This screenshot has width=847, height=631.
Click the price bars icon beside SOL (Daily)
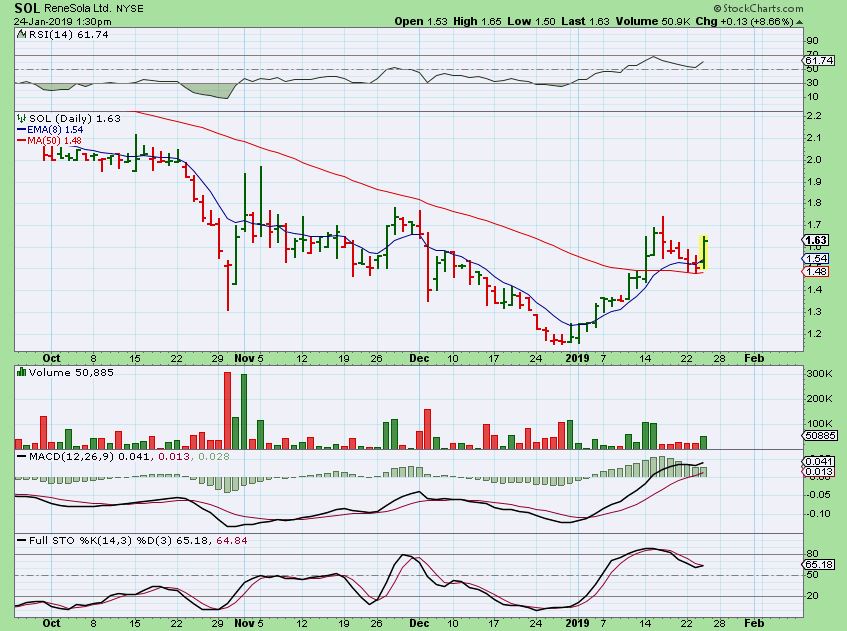pos(22,118)
